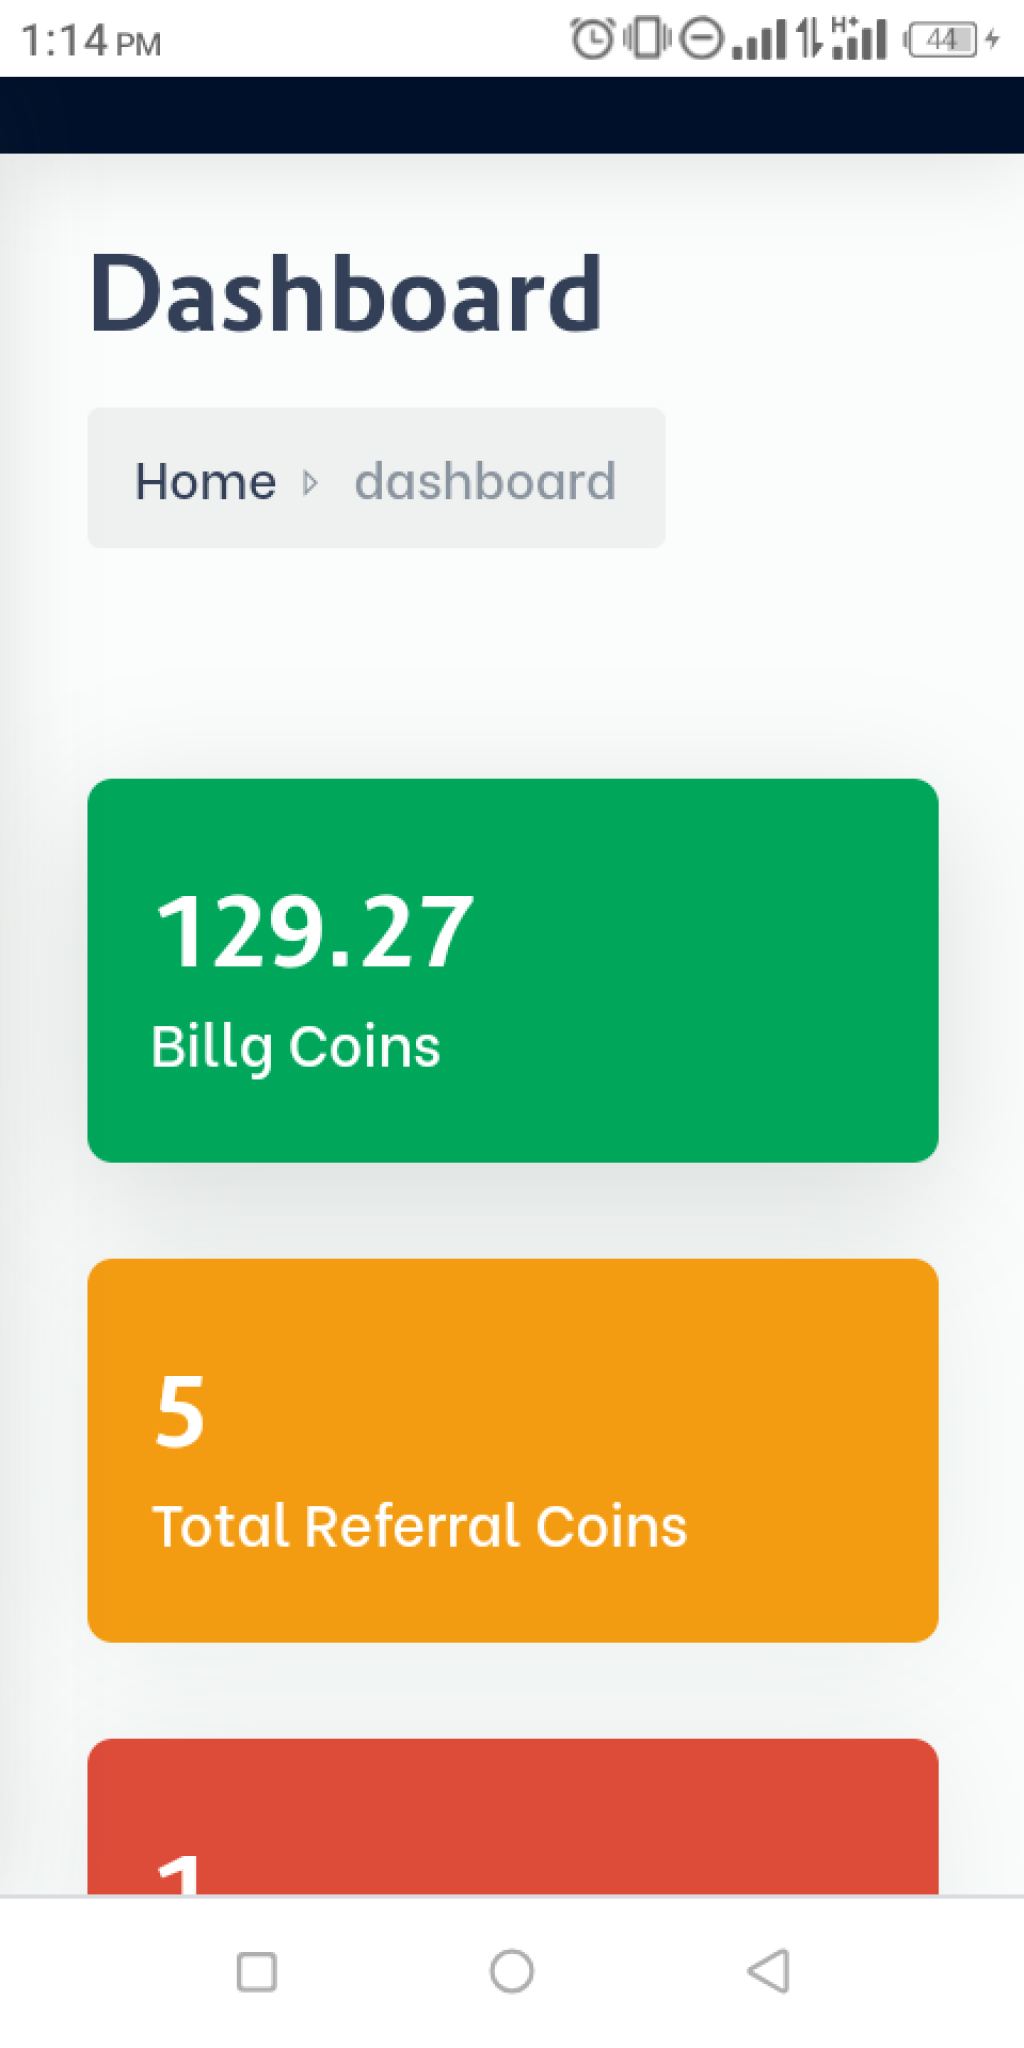Tap the charging bolt icon
This screenshot has width=1024, height=2048.
click(x=992, y=40)
